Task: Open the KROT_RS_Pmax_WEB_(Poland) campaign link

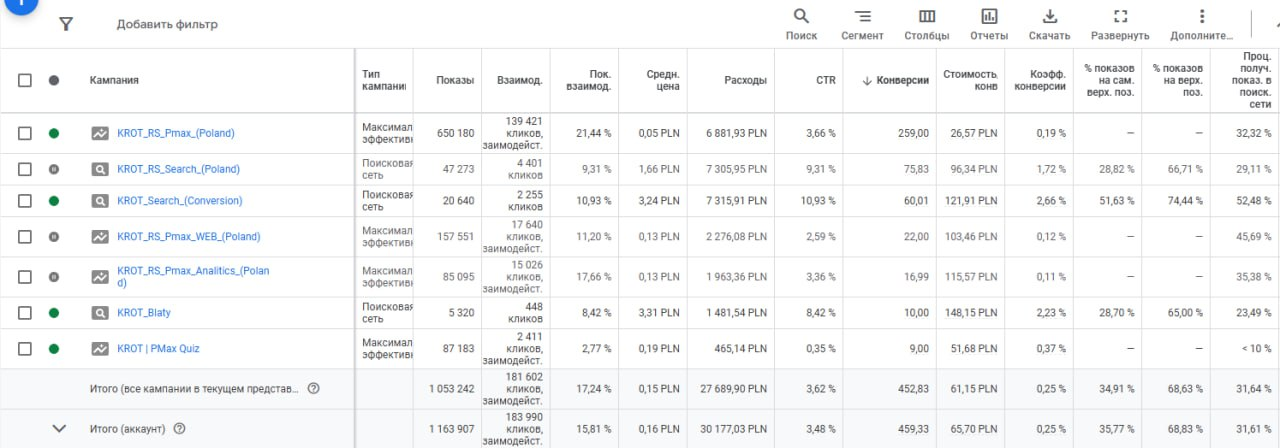Action: click(188, 237)
